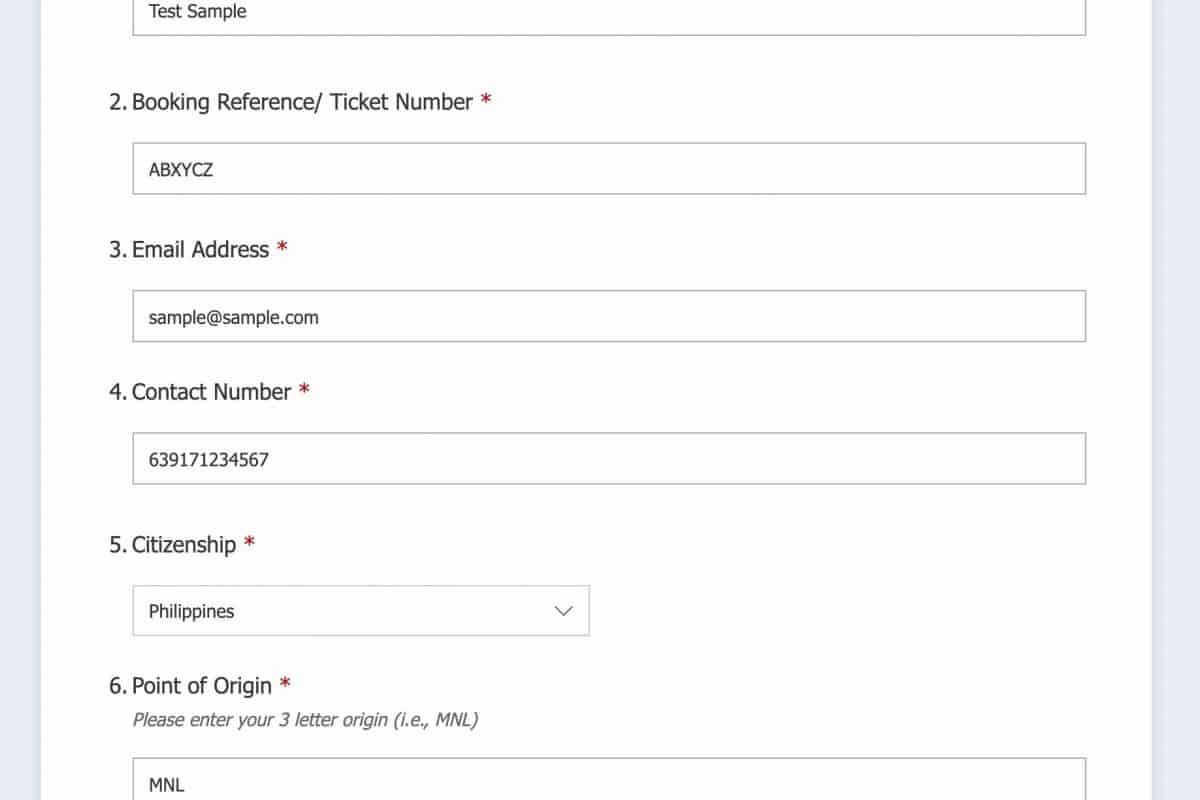
Task: Click the chevron arrow in Citizenship dropdown
Action: point(564,611)
